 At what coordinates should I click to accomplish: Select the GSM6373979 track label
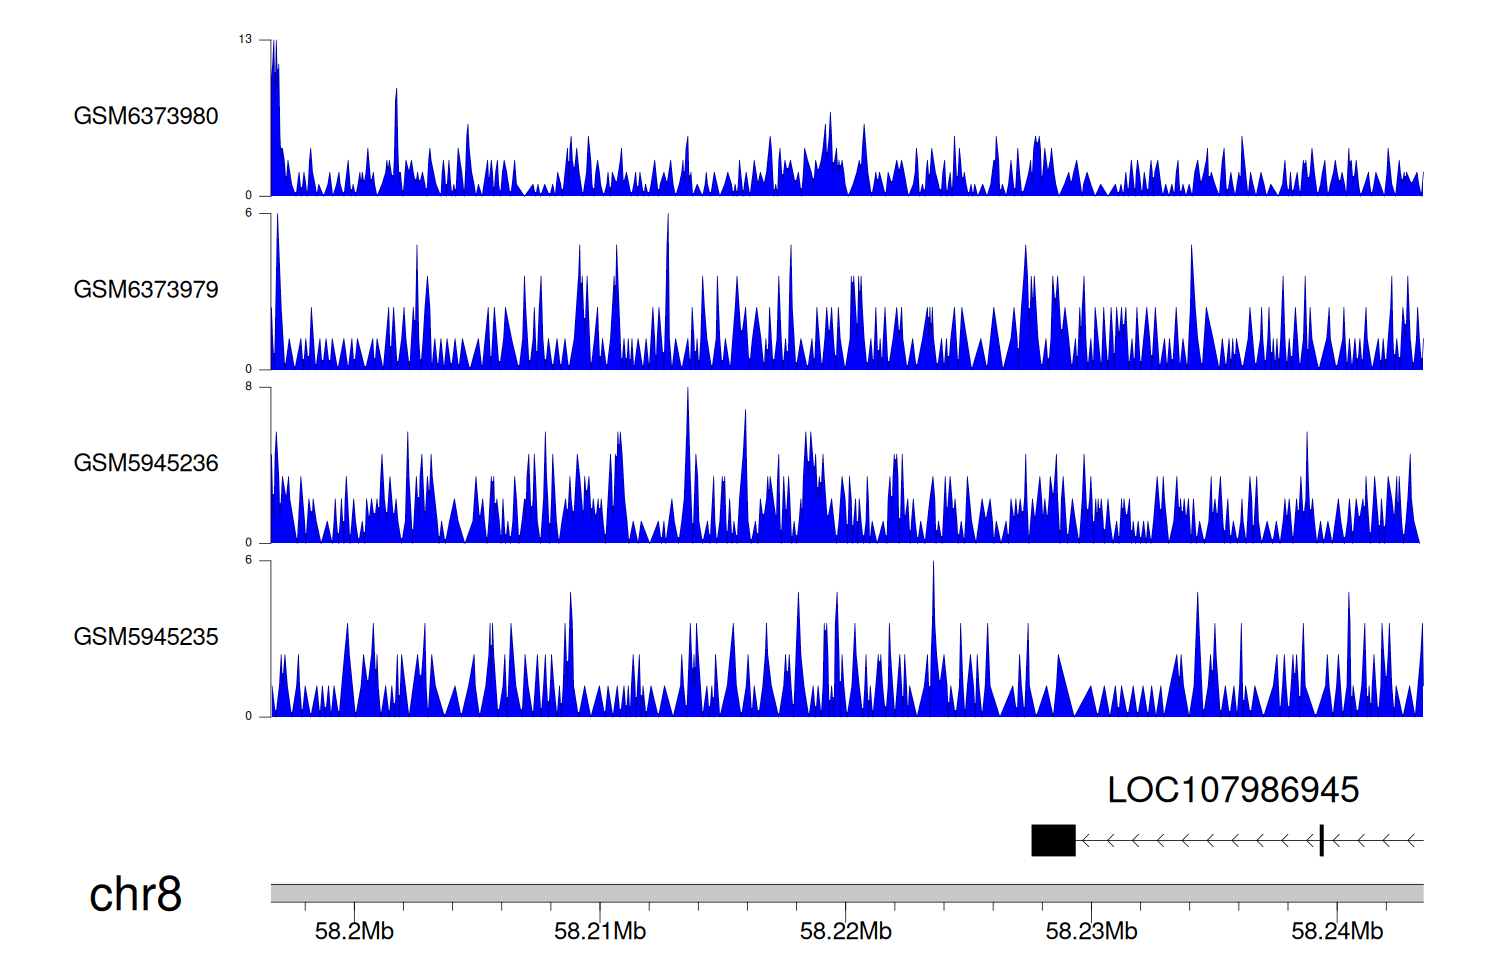[146, 290]
